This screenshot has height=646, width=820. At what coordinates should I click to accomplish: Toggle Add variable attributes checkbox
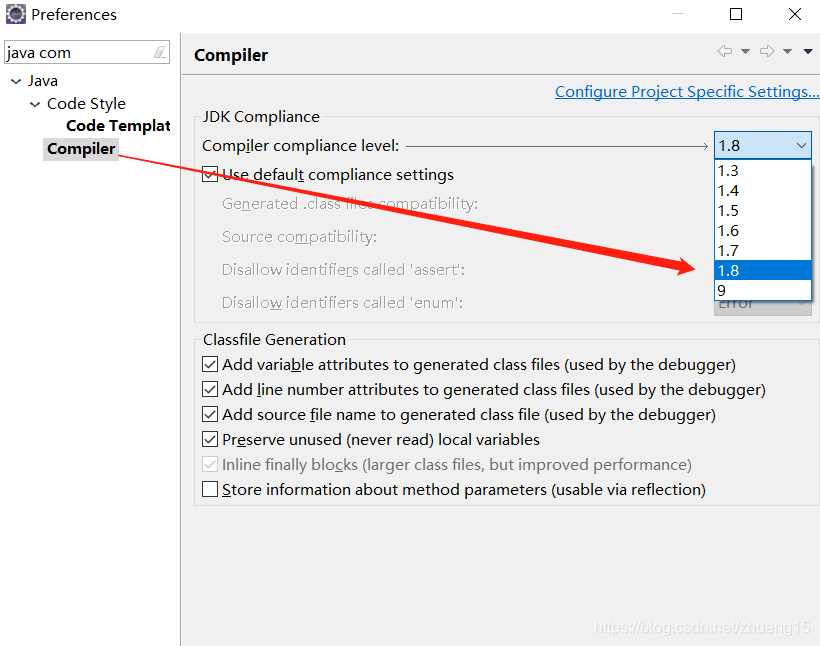[210, 365]
